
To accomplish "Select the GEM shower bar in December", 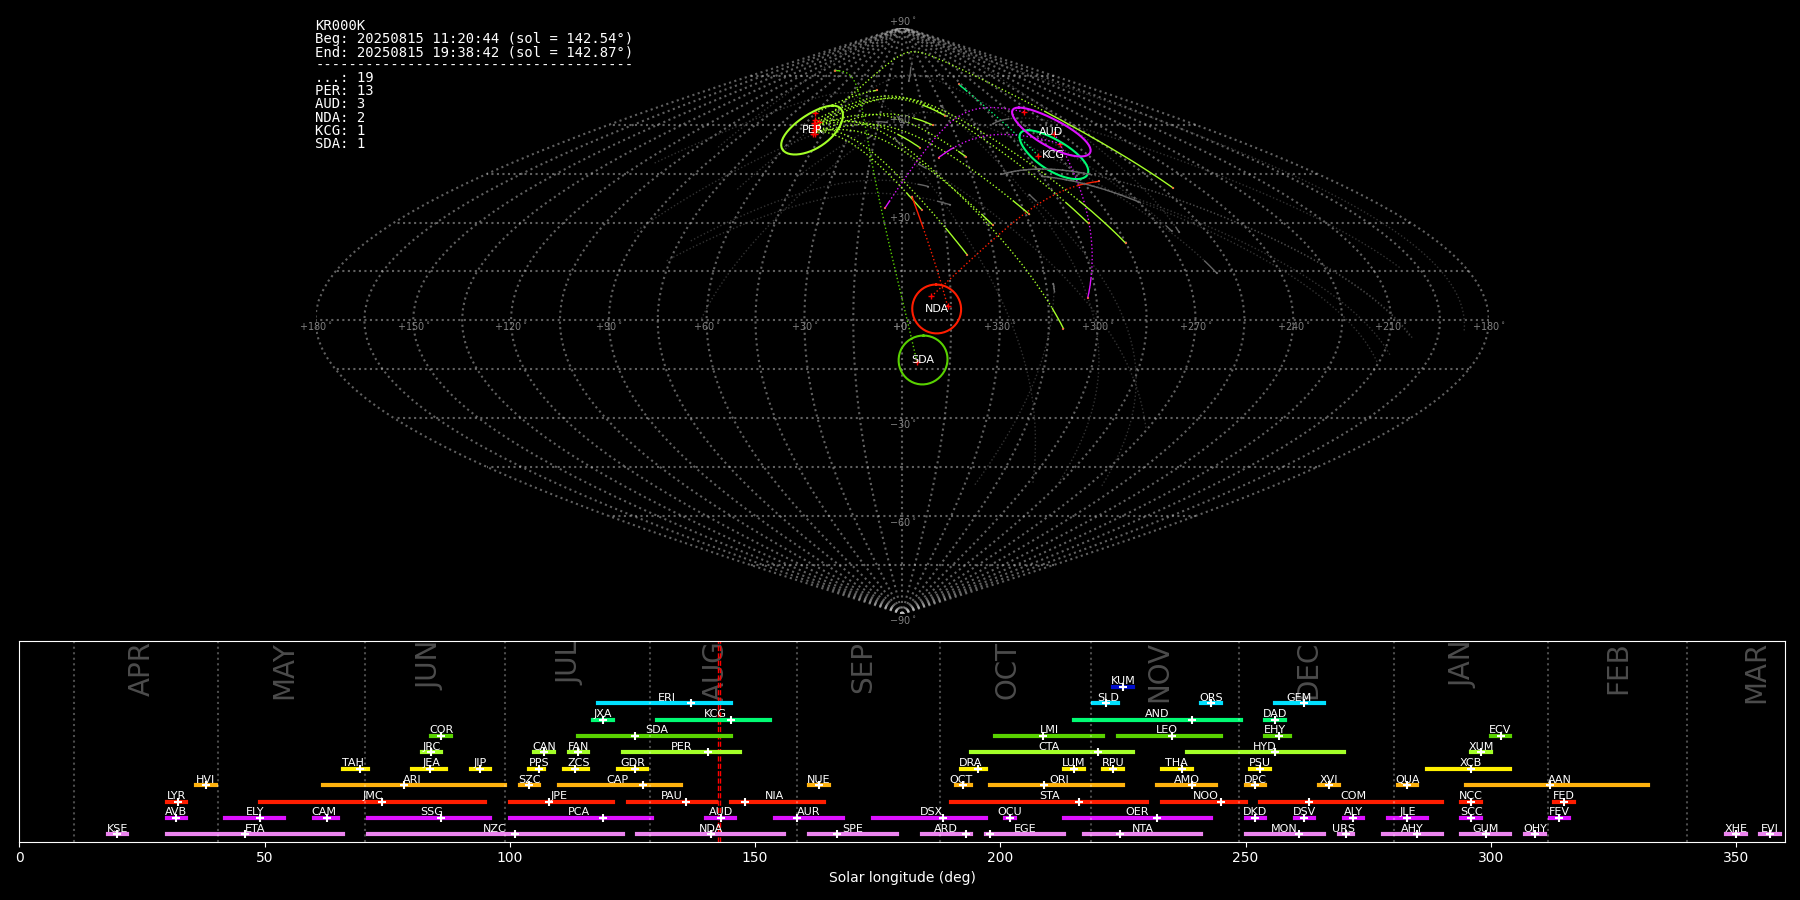I will pyautogui.click(x=1299, y=703).
